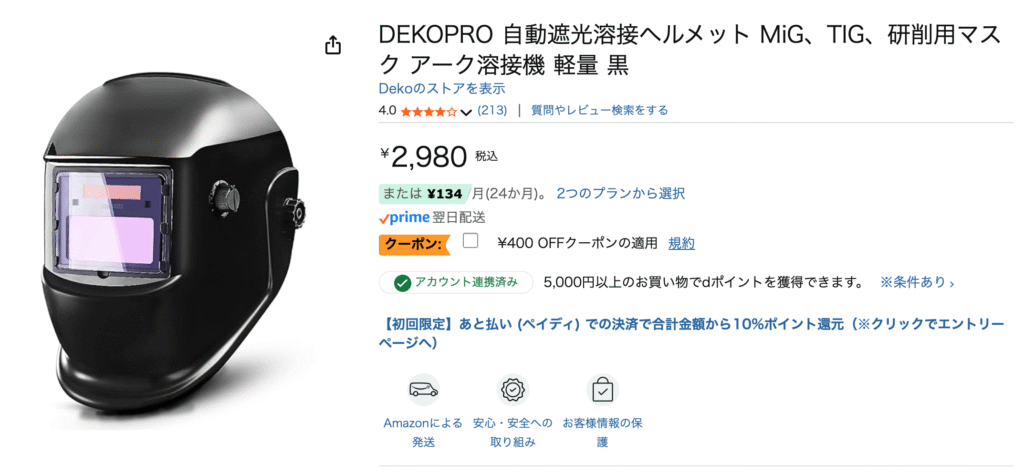Image resolution: width=1024 pixels, height=475 pixels.
Task: Click the safety and security badge icon
Action: (x=513, y=388)
